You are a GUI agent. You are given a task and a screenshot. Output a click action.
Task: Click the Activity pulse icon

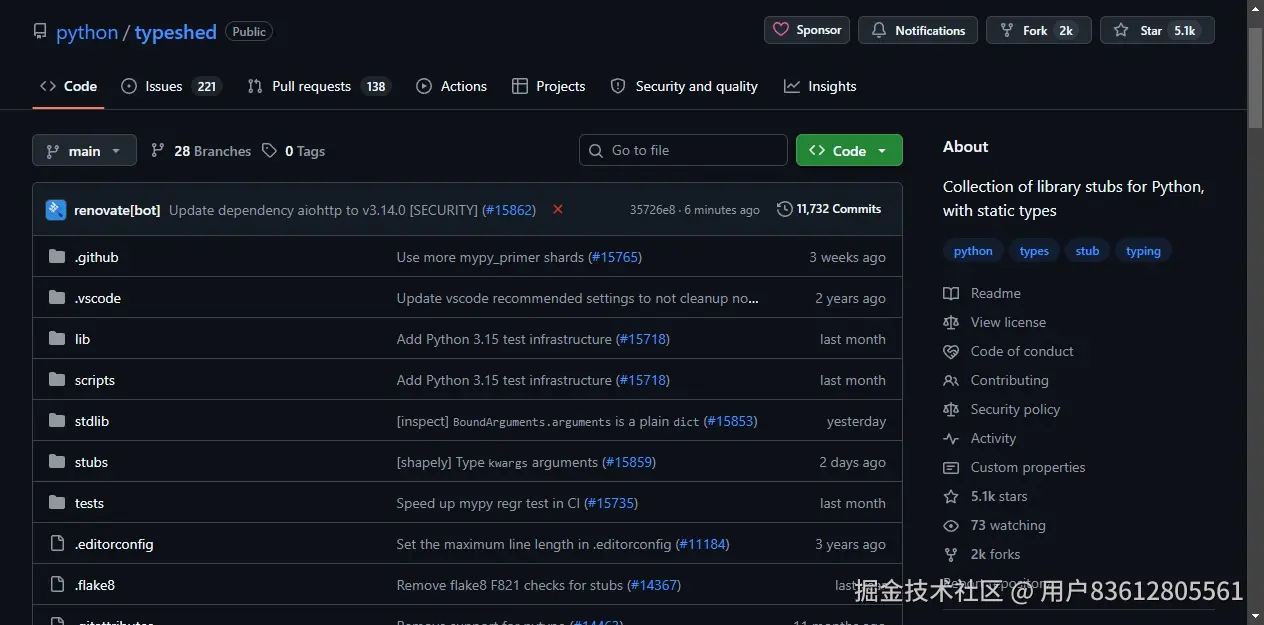coord(951,438)
